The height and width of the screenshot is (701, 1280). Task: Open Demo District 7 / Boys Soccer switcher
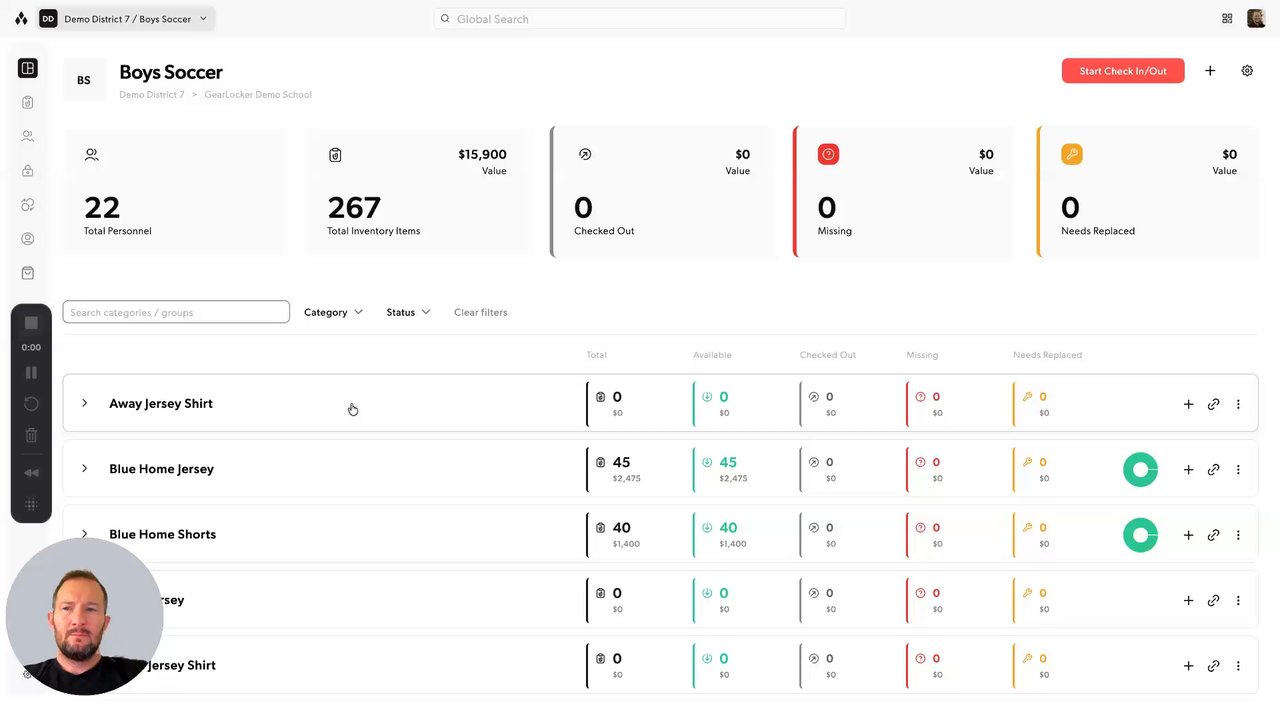point(125,18)
